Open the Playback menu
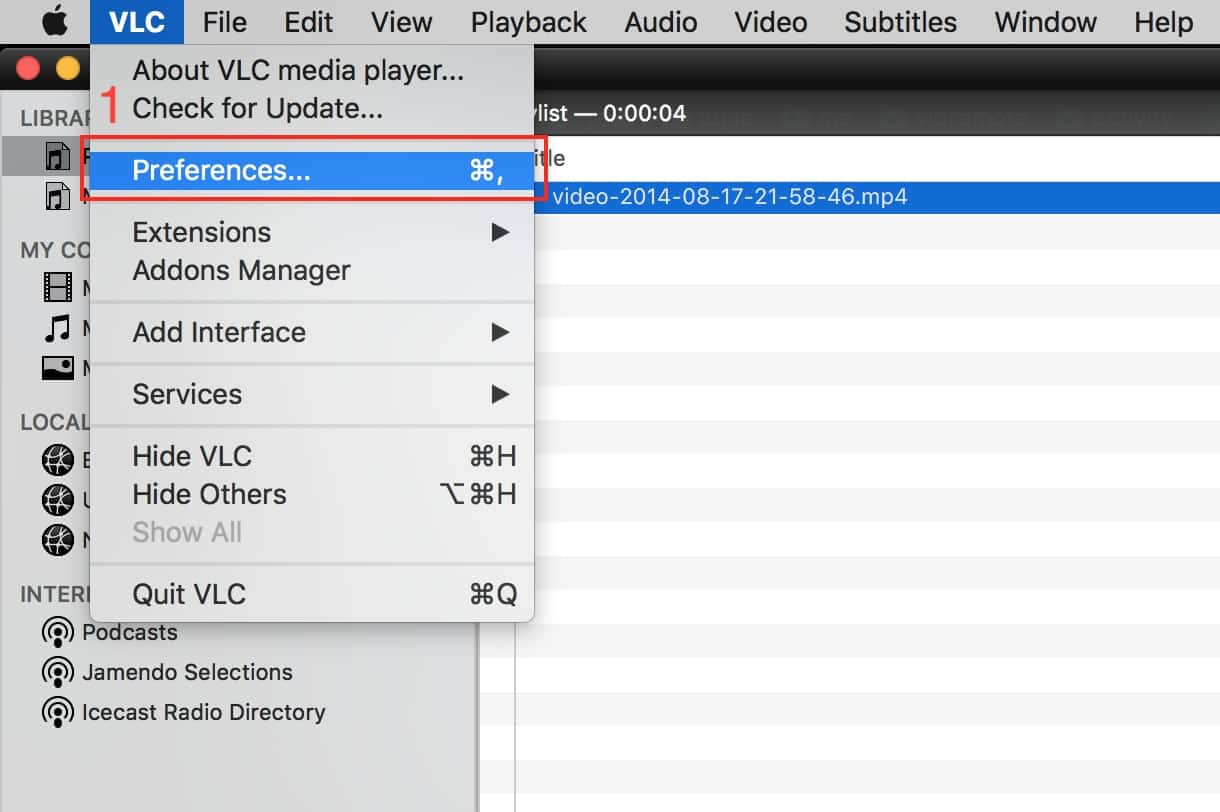The image size is (1220, 812). click(529, 21)
